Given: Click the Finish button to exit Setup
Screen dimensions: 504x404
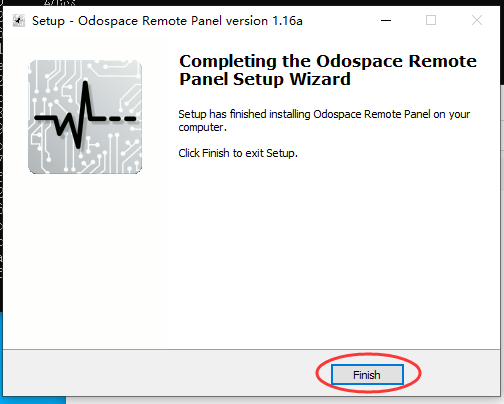Looking at the screenshot, I should click(x=367, y=374).
